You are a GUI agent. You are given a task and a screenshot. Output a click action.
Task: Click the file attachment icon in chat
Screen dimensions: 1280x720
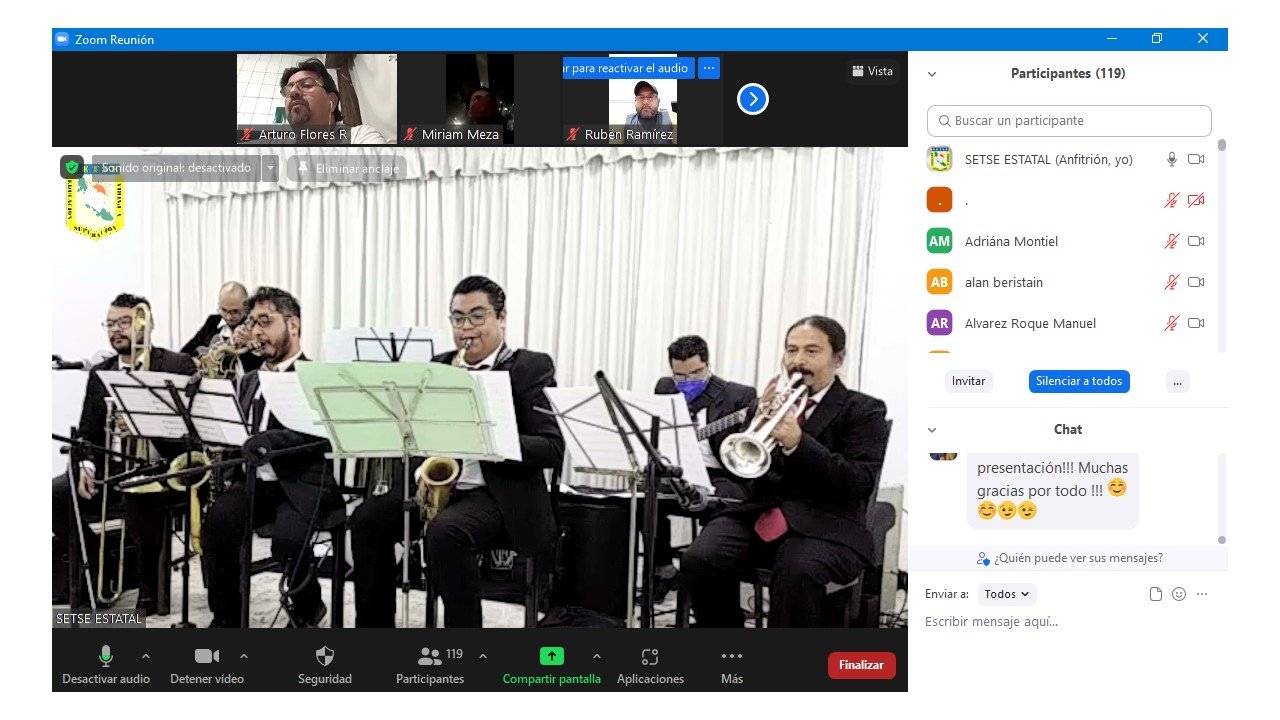point(1156,594)
